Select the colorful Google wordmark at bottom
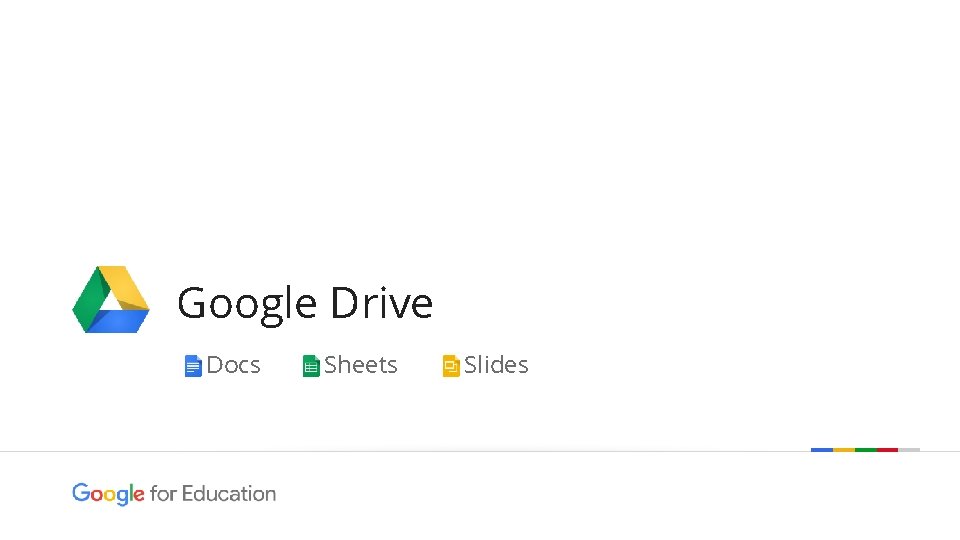Screen dimensions: 960x540 [x=108, y=494]
